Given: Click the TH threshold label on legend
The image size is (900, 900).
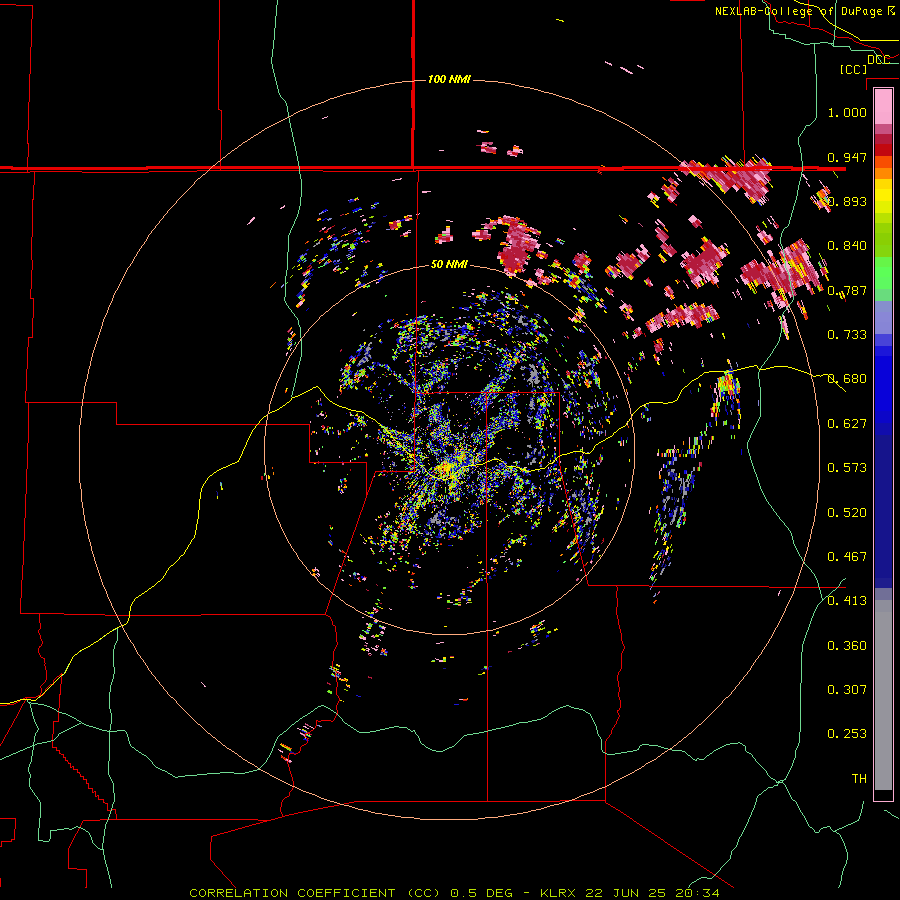Looking at the screenshot, I should pyautogui.click(x=859, y=779).
